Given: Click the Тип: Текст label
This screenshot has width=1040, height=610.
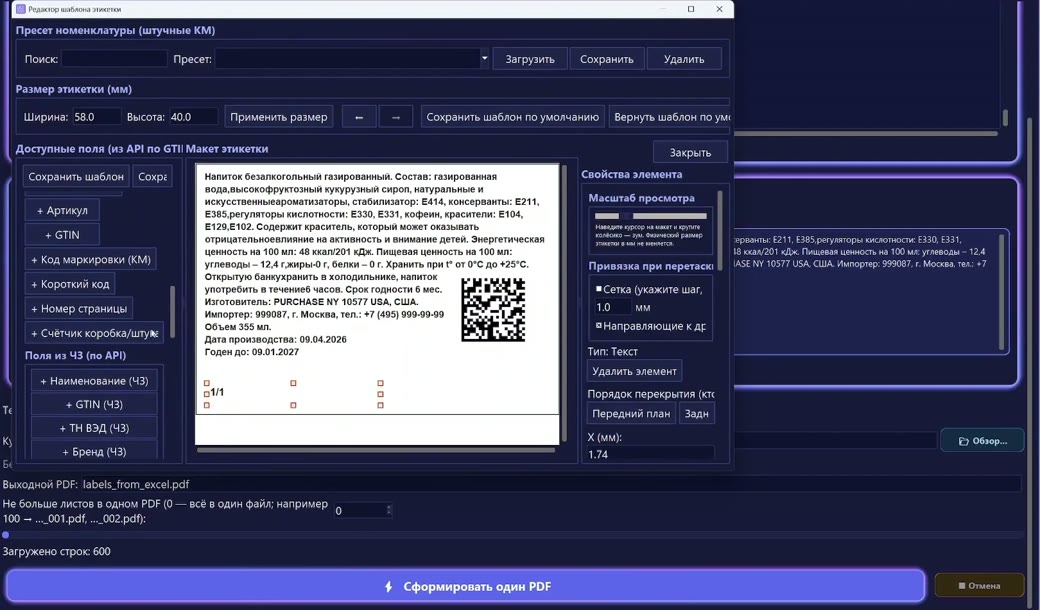Looking at the screenshot, I should [612, 351].
